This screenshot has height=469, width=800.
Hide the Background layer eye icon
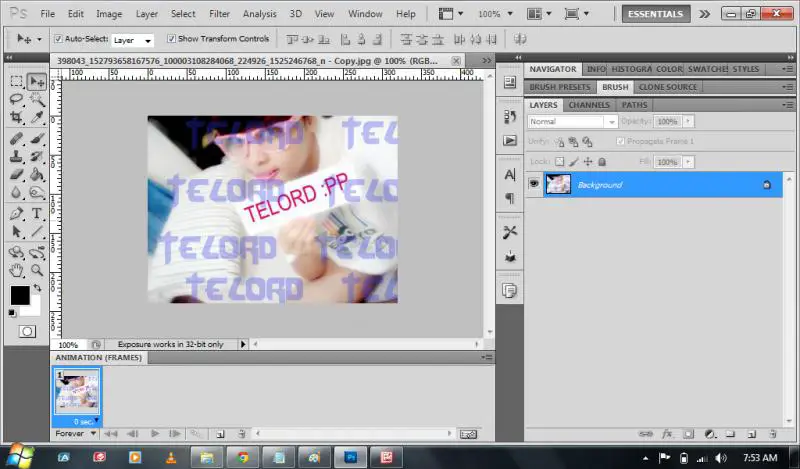[x=534, y=184]
